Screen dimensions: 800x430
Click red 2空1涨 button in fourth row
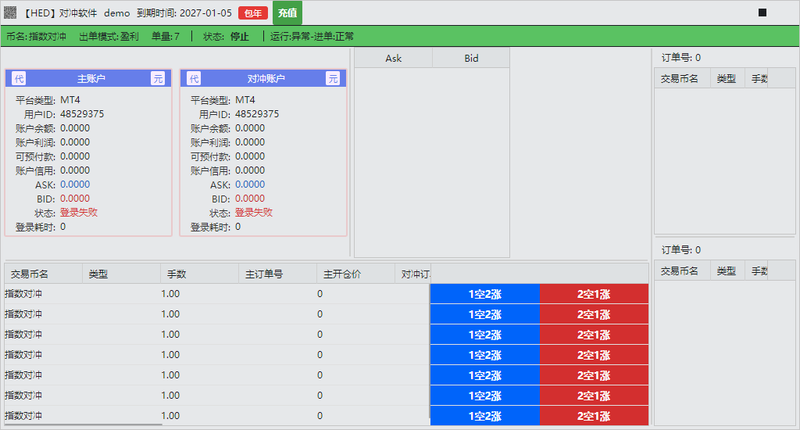[x=594, y=355]
